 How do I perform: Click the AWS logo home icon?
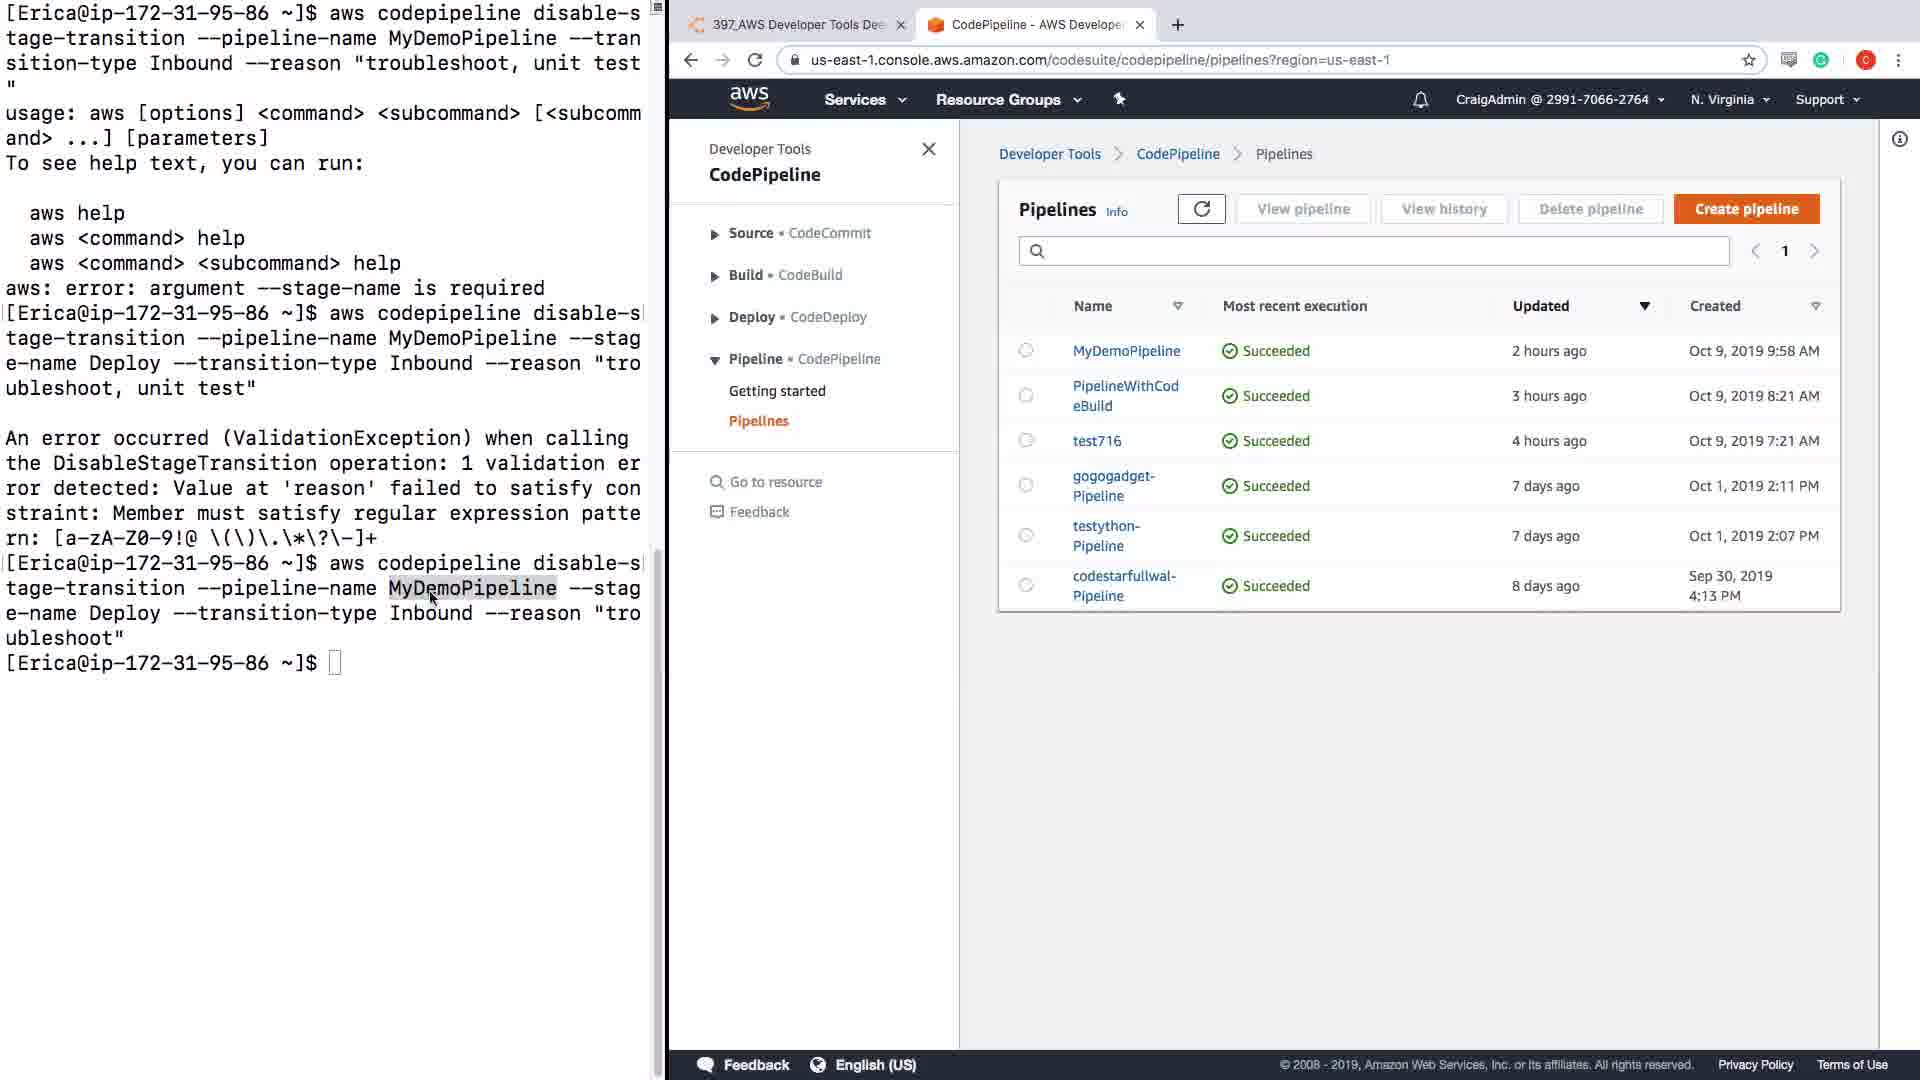(x=749, y=99)
